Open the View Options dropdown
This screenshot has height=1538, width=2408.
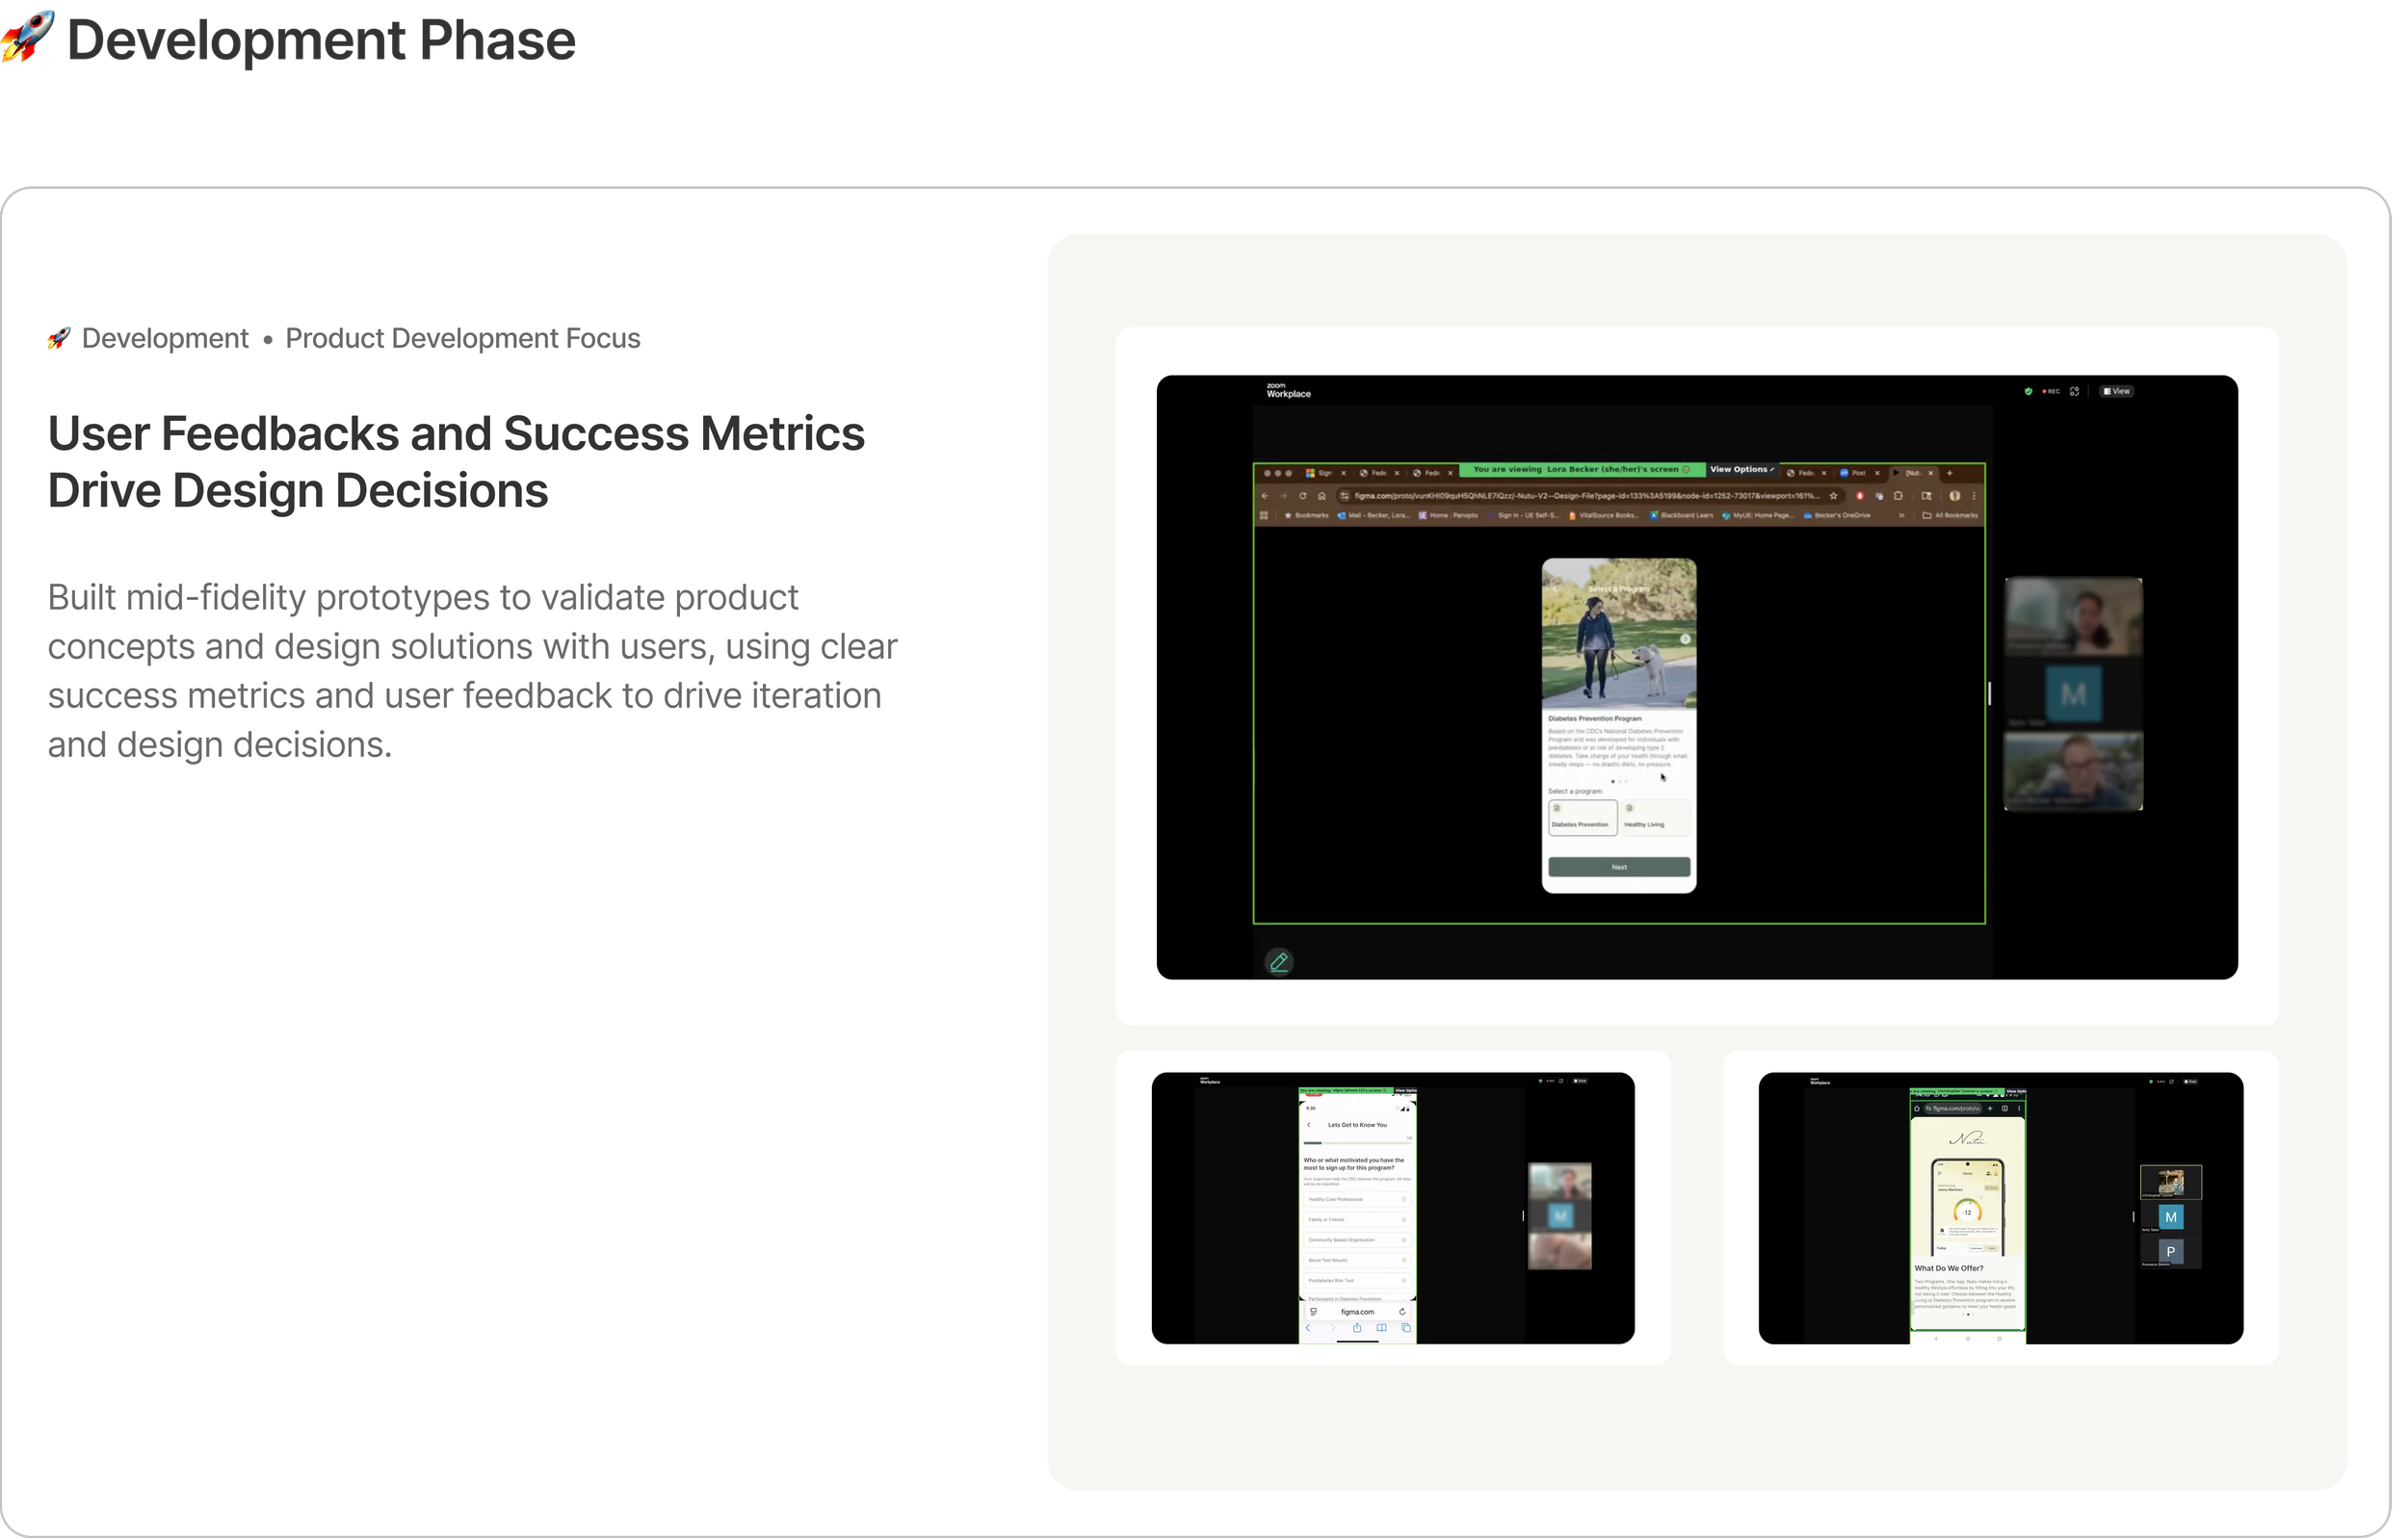(1741, 469)
